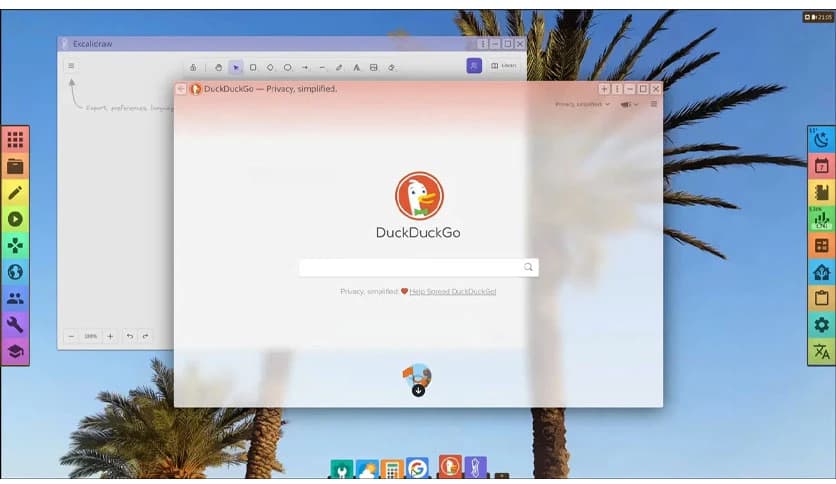The width and height of the screenshot is (836, 484).
Task: Open Help Spread DuckDuckGo link
Action: (453, 292)
